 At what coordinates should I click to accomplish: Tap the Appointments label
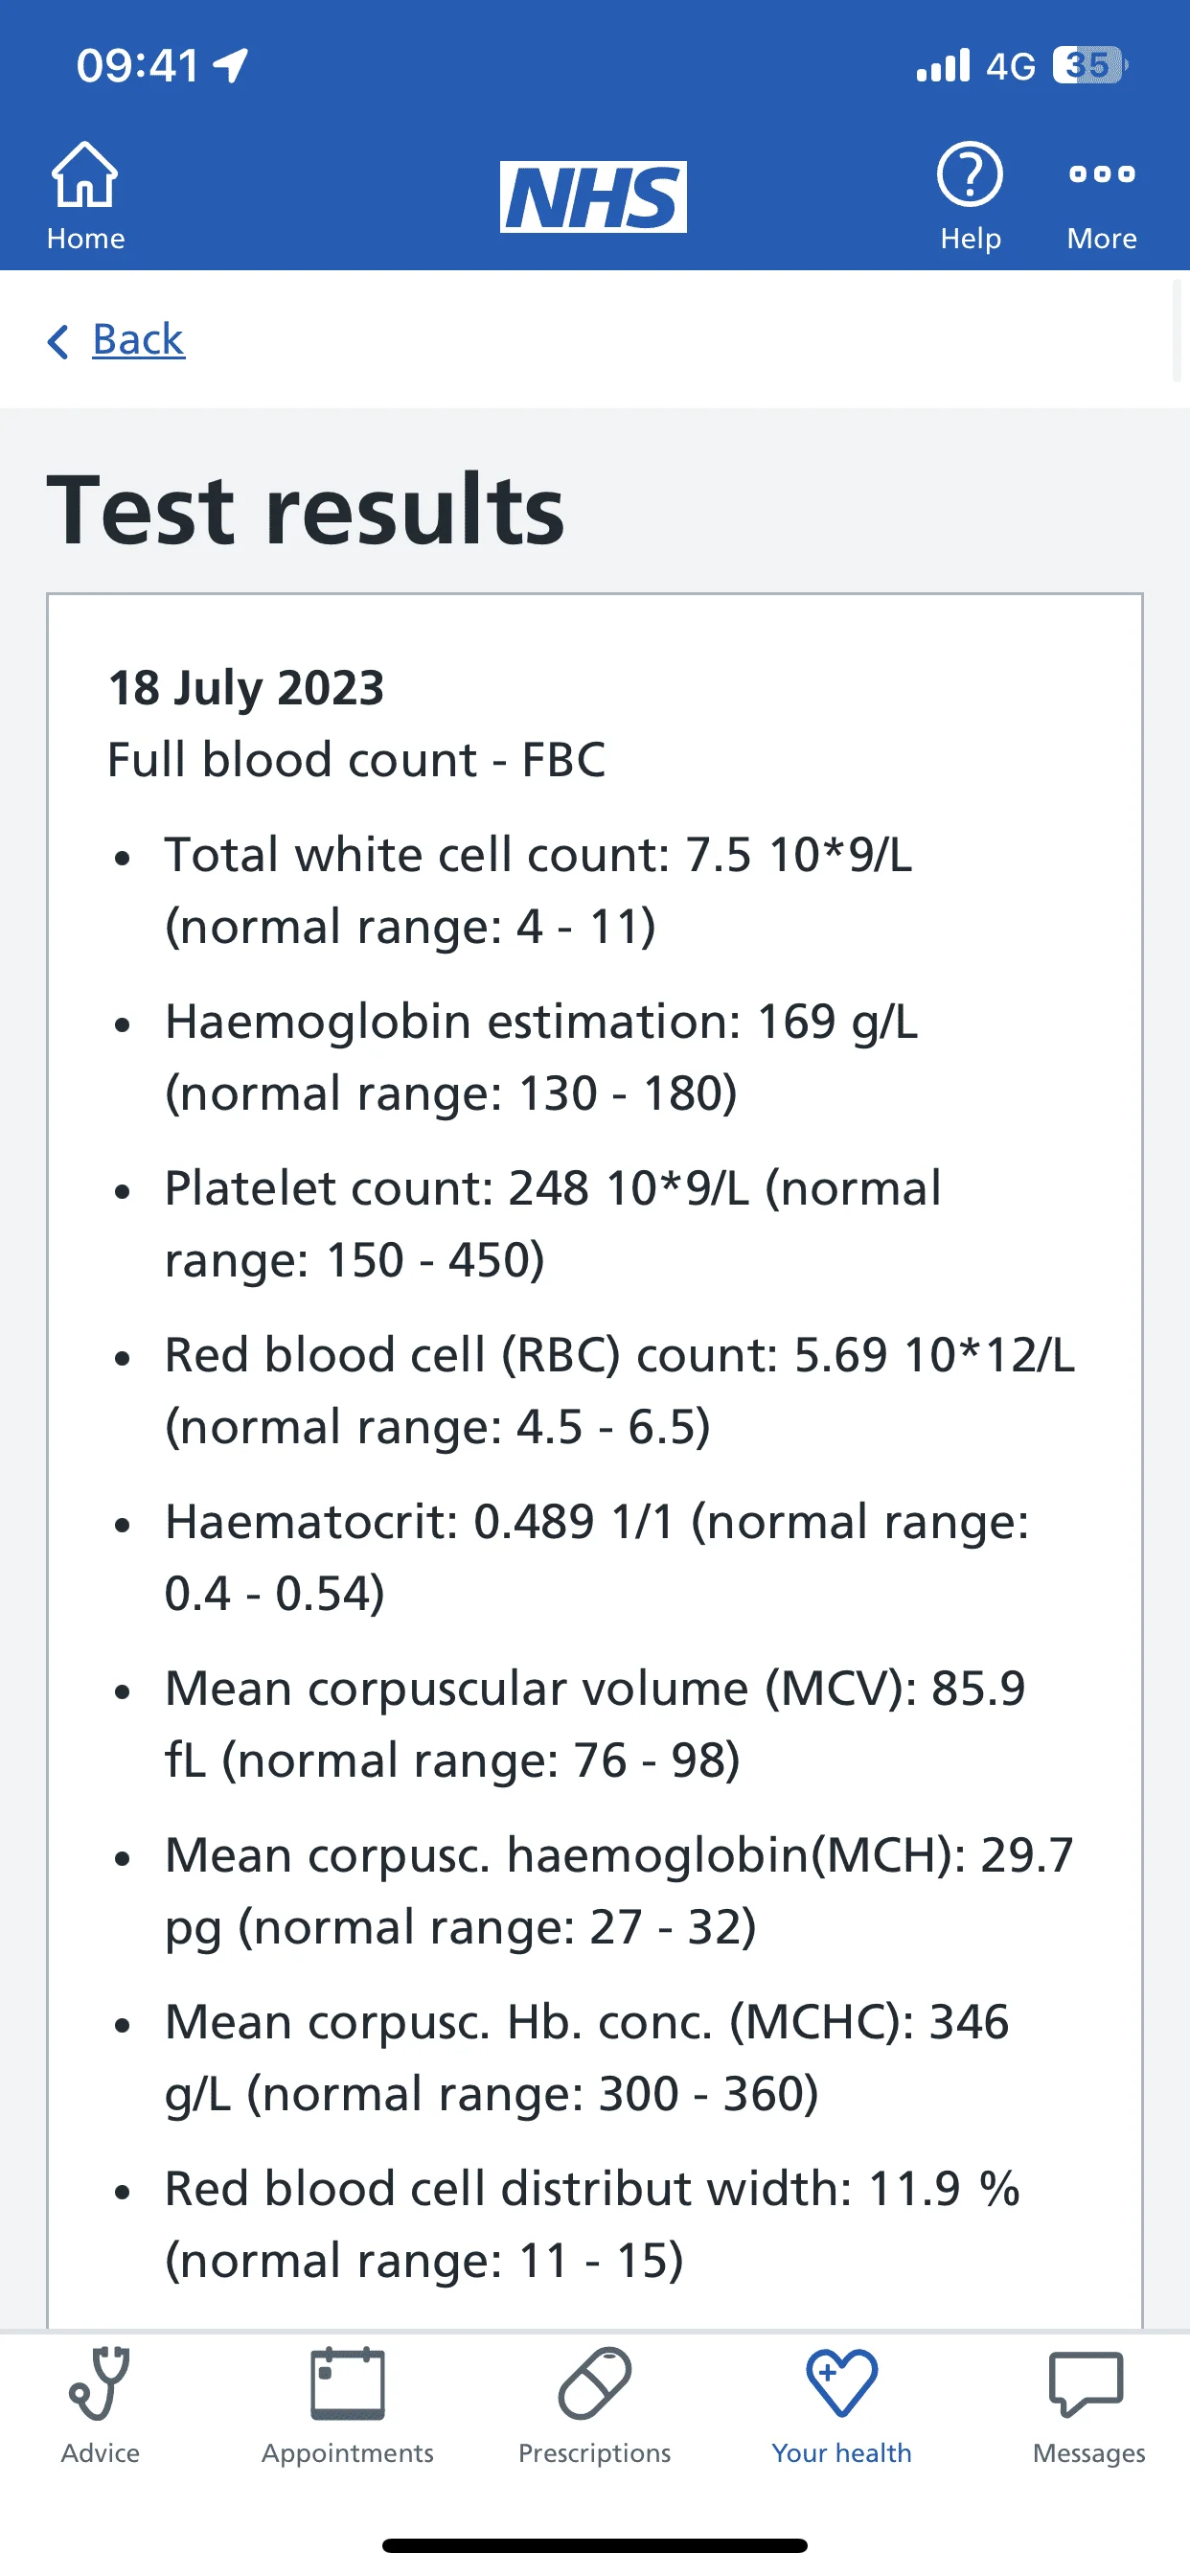347,2453
